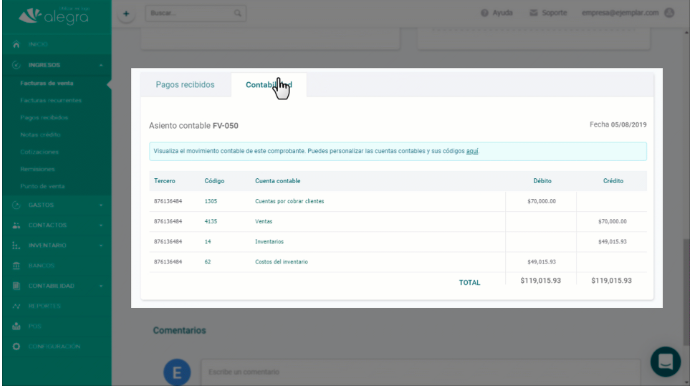Click the Débito column header
This screenshot has width=694, height=388.
tap(542, 181)
